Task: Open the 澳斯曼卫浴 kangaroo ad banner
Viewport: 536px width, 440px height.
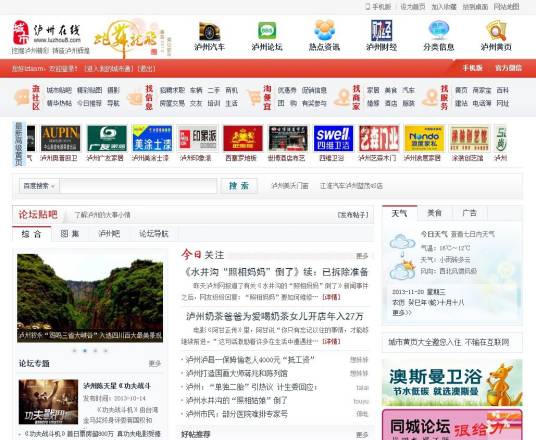Action: pos(452,383)
